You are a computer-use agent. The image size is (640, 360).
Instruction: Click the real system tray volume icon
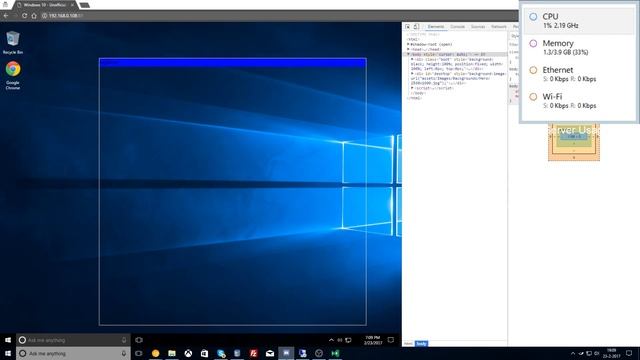tap(596, 353)
